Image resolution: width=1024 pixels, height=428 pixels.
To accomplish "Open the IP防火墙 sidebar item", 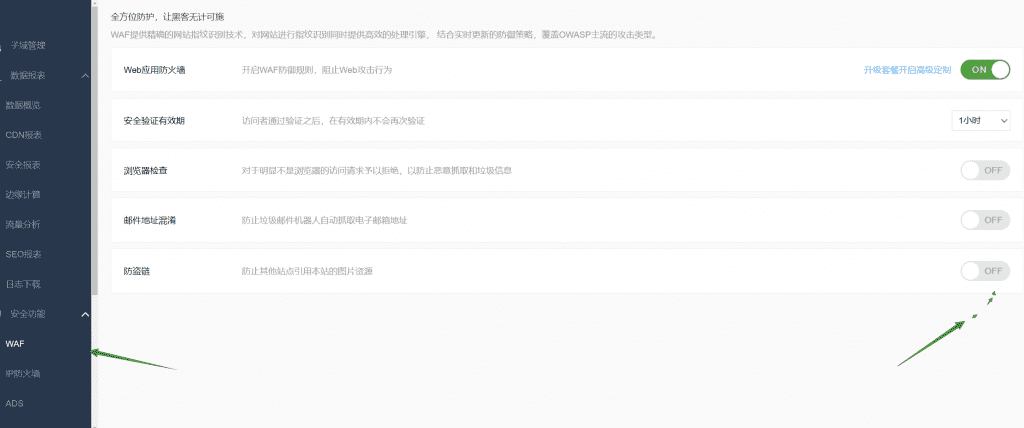I will tap(22, 374).
